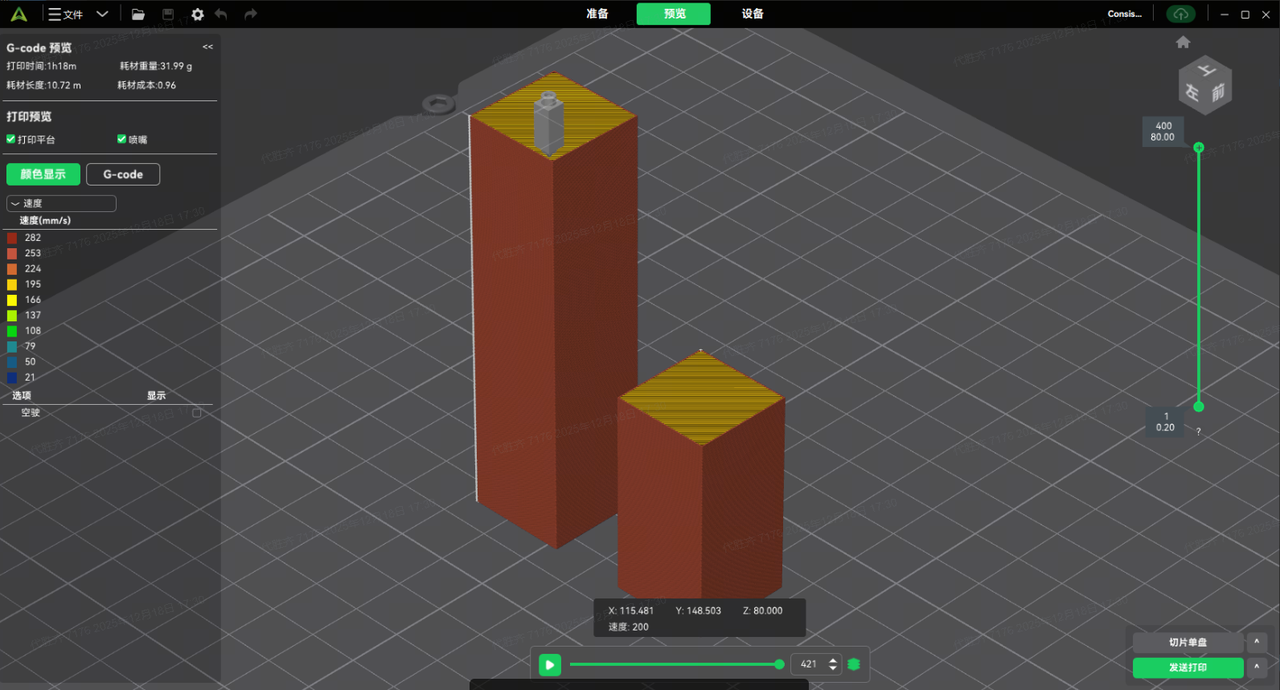
Task: Click the G-code view button
Action: click(x=123, y=174)
